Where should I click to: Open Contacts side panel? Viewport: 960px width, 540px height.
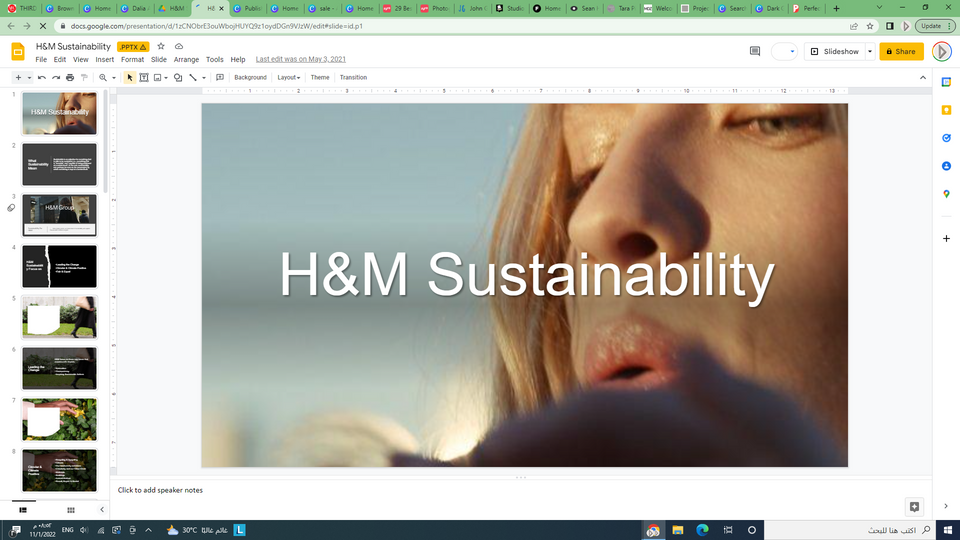946,166
